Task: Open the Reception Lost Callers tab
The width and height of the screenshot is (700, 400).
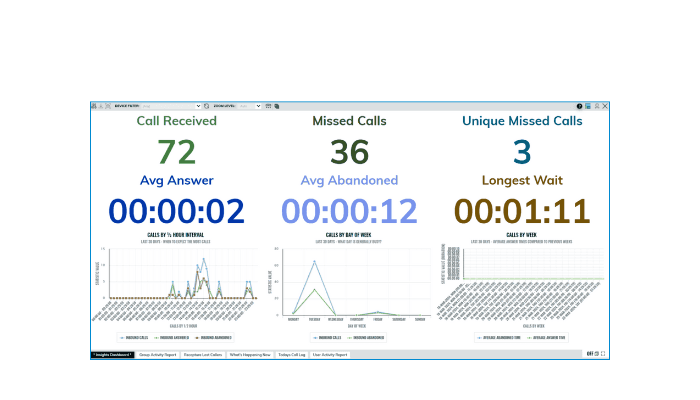Action: pyautogui.click(x=203, y=354)
